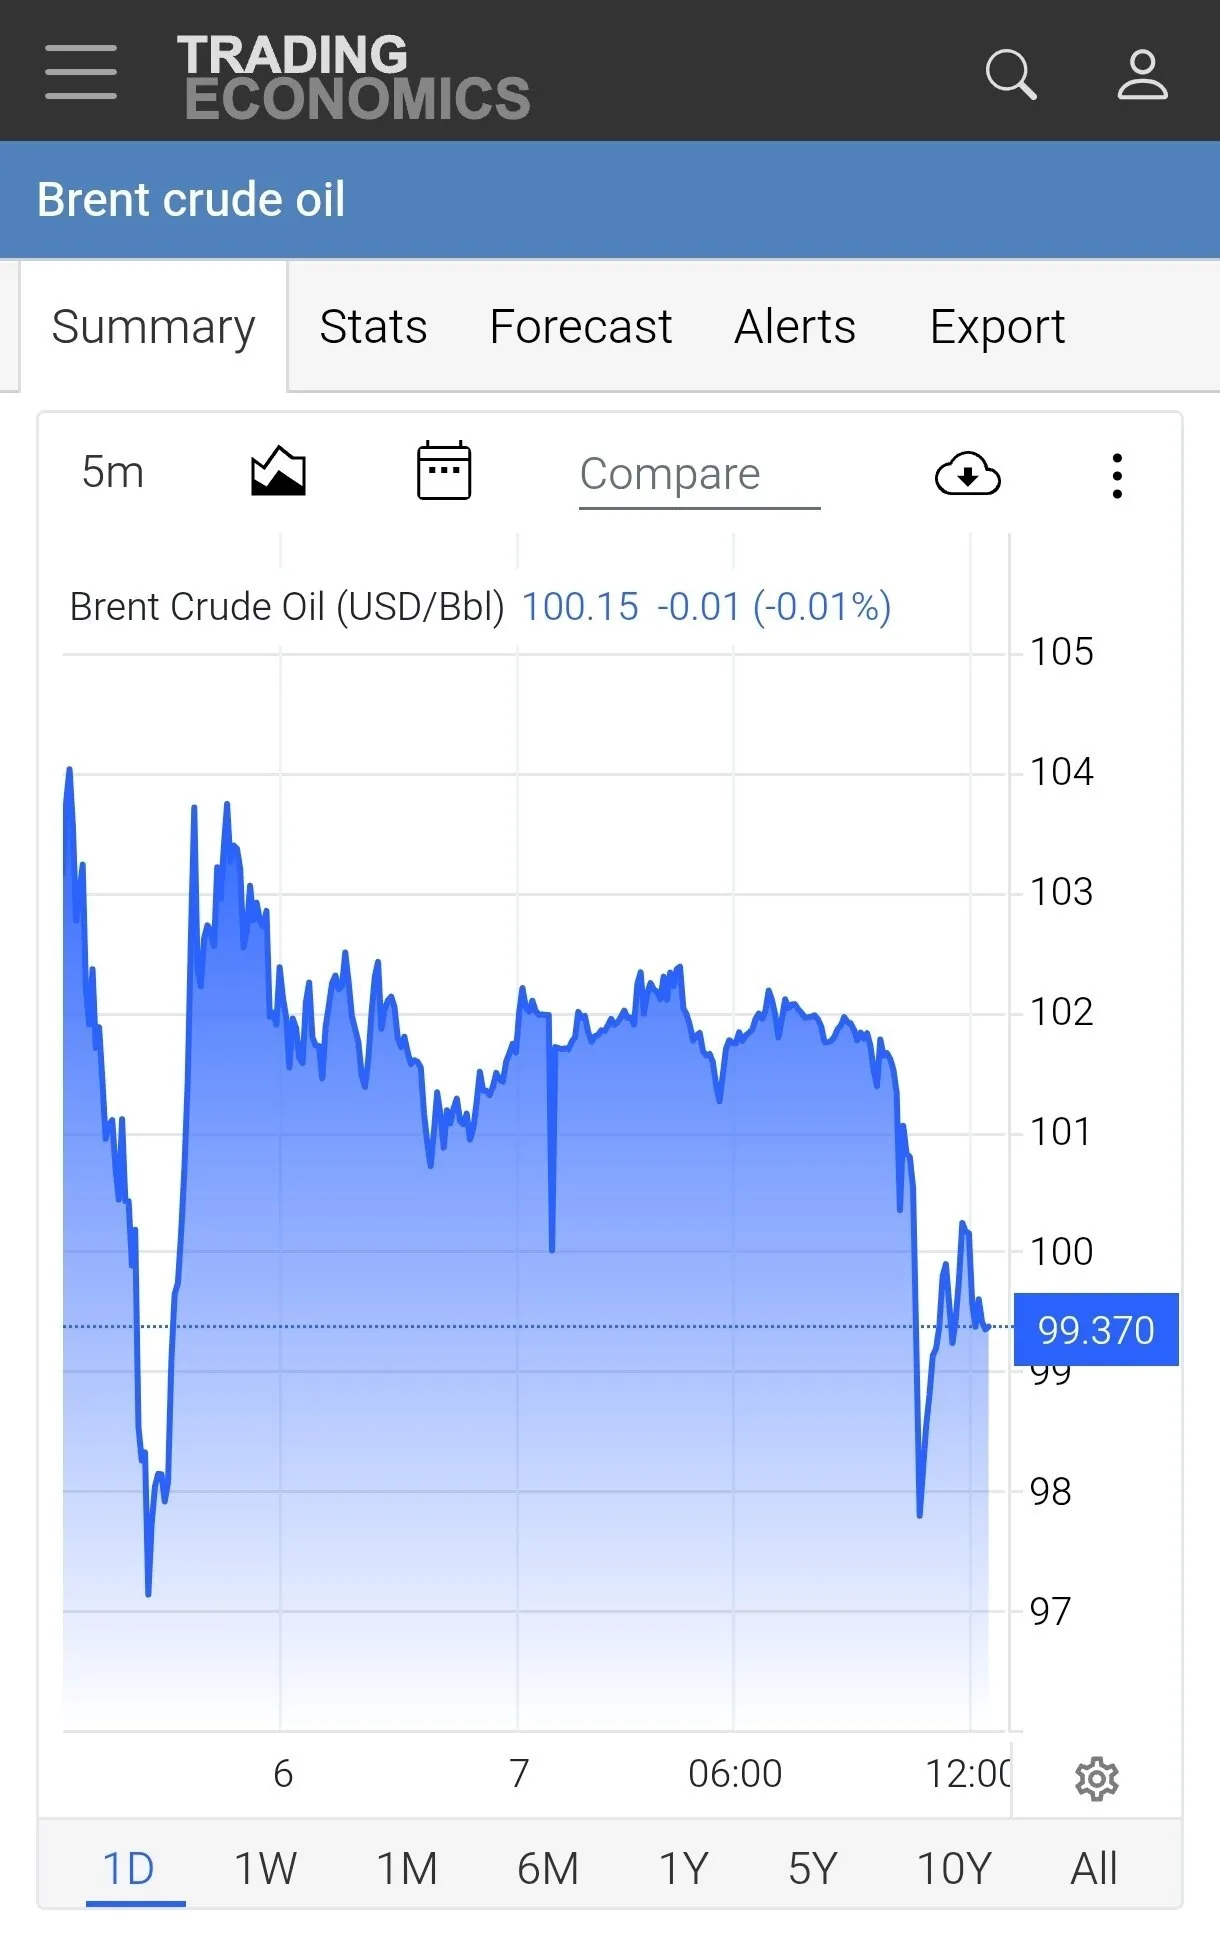The height and width of the screenshot is (1952, 1220).
Task: Open the Alerts tab
Action: tap(795, 326)
